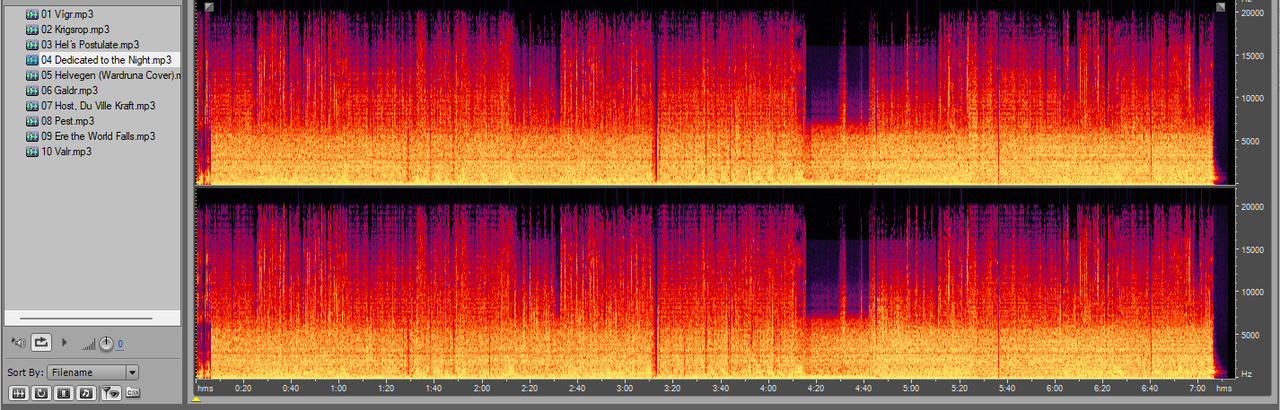Toggle Loop Play button in file panel
This screenshot has height=410, width=1280.
pos(41,342)
